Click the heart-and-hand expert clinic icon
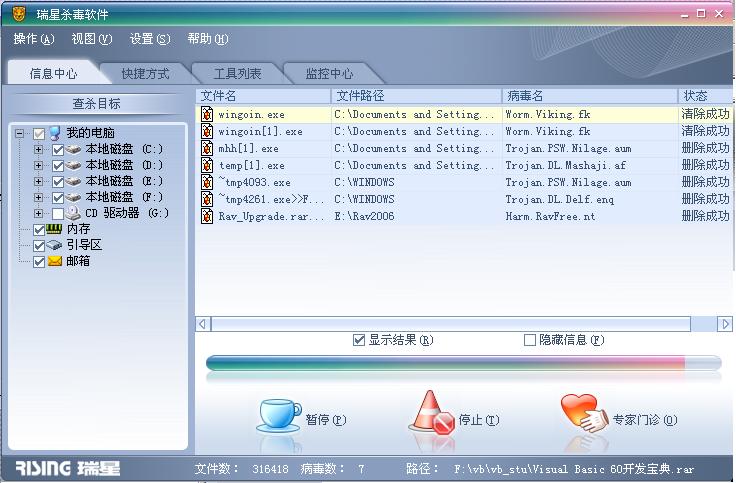The height and width of the screenshot is (483, 736). (583, 413)
